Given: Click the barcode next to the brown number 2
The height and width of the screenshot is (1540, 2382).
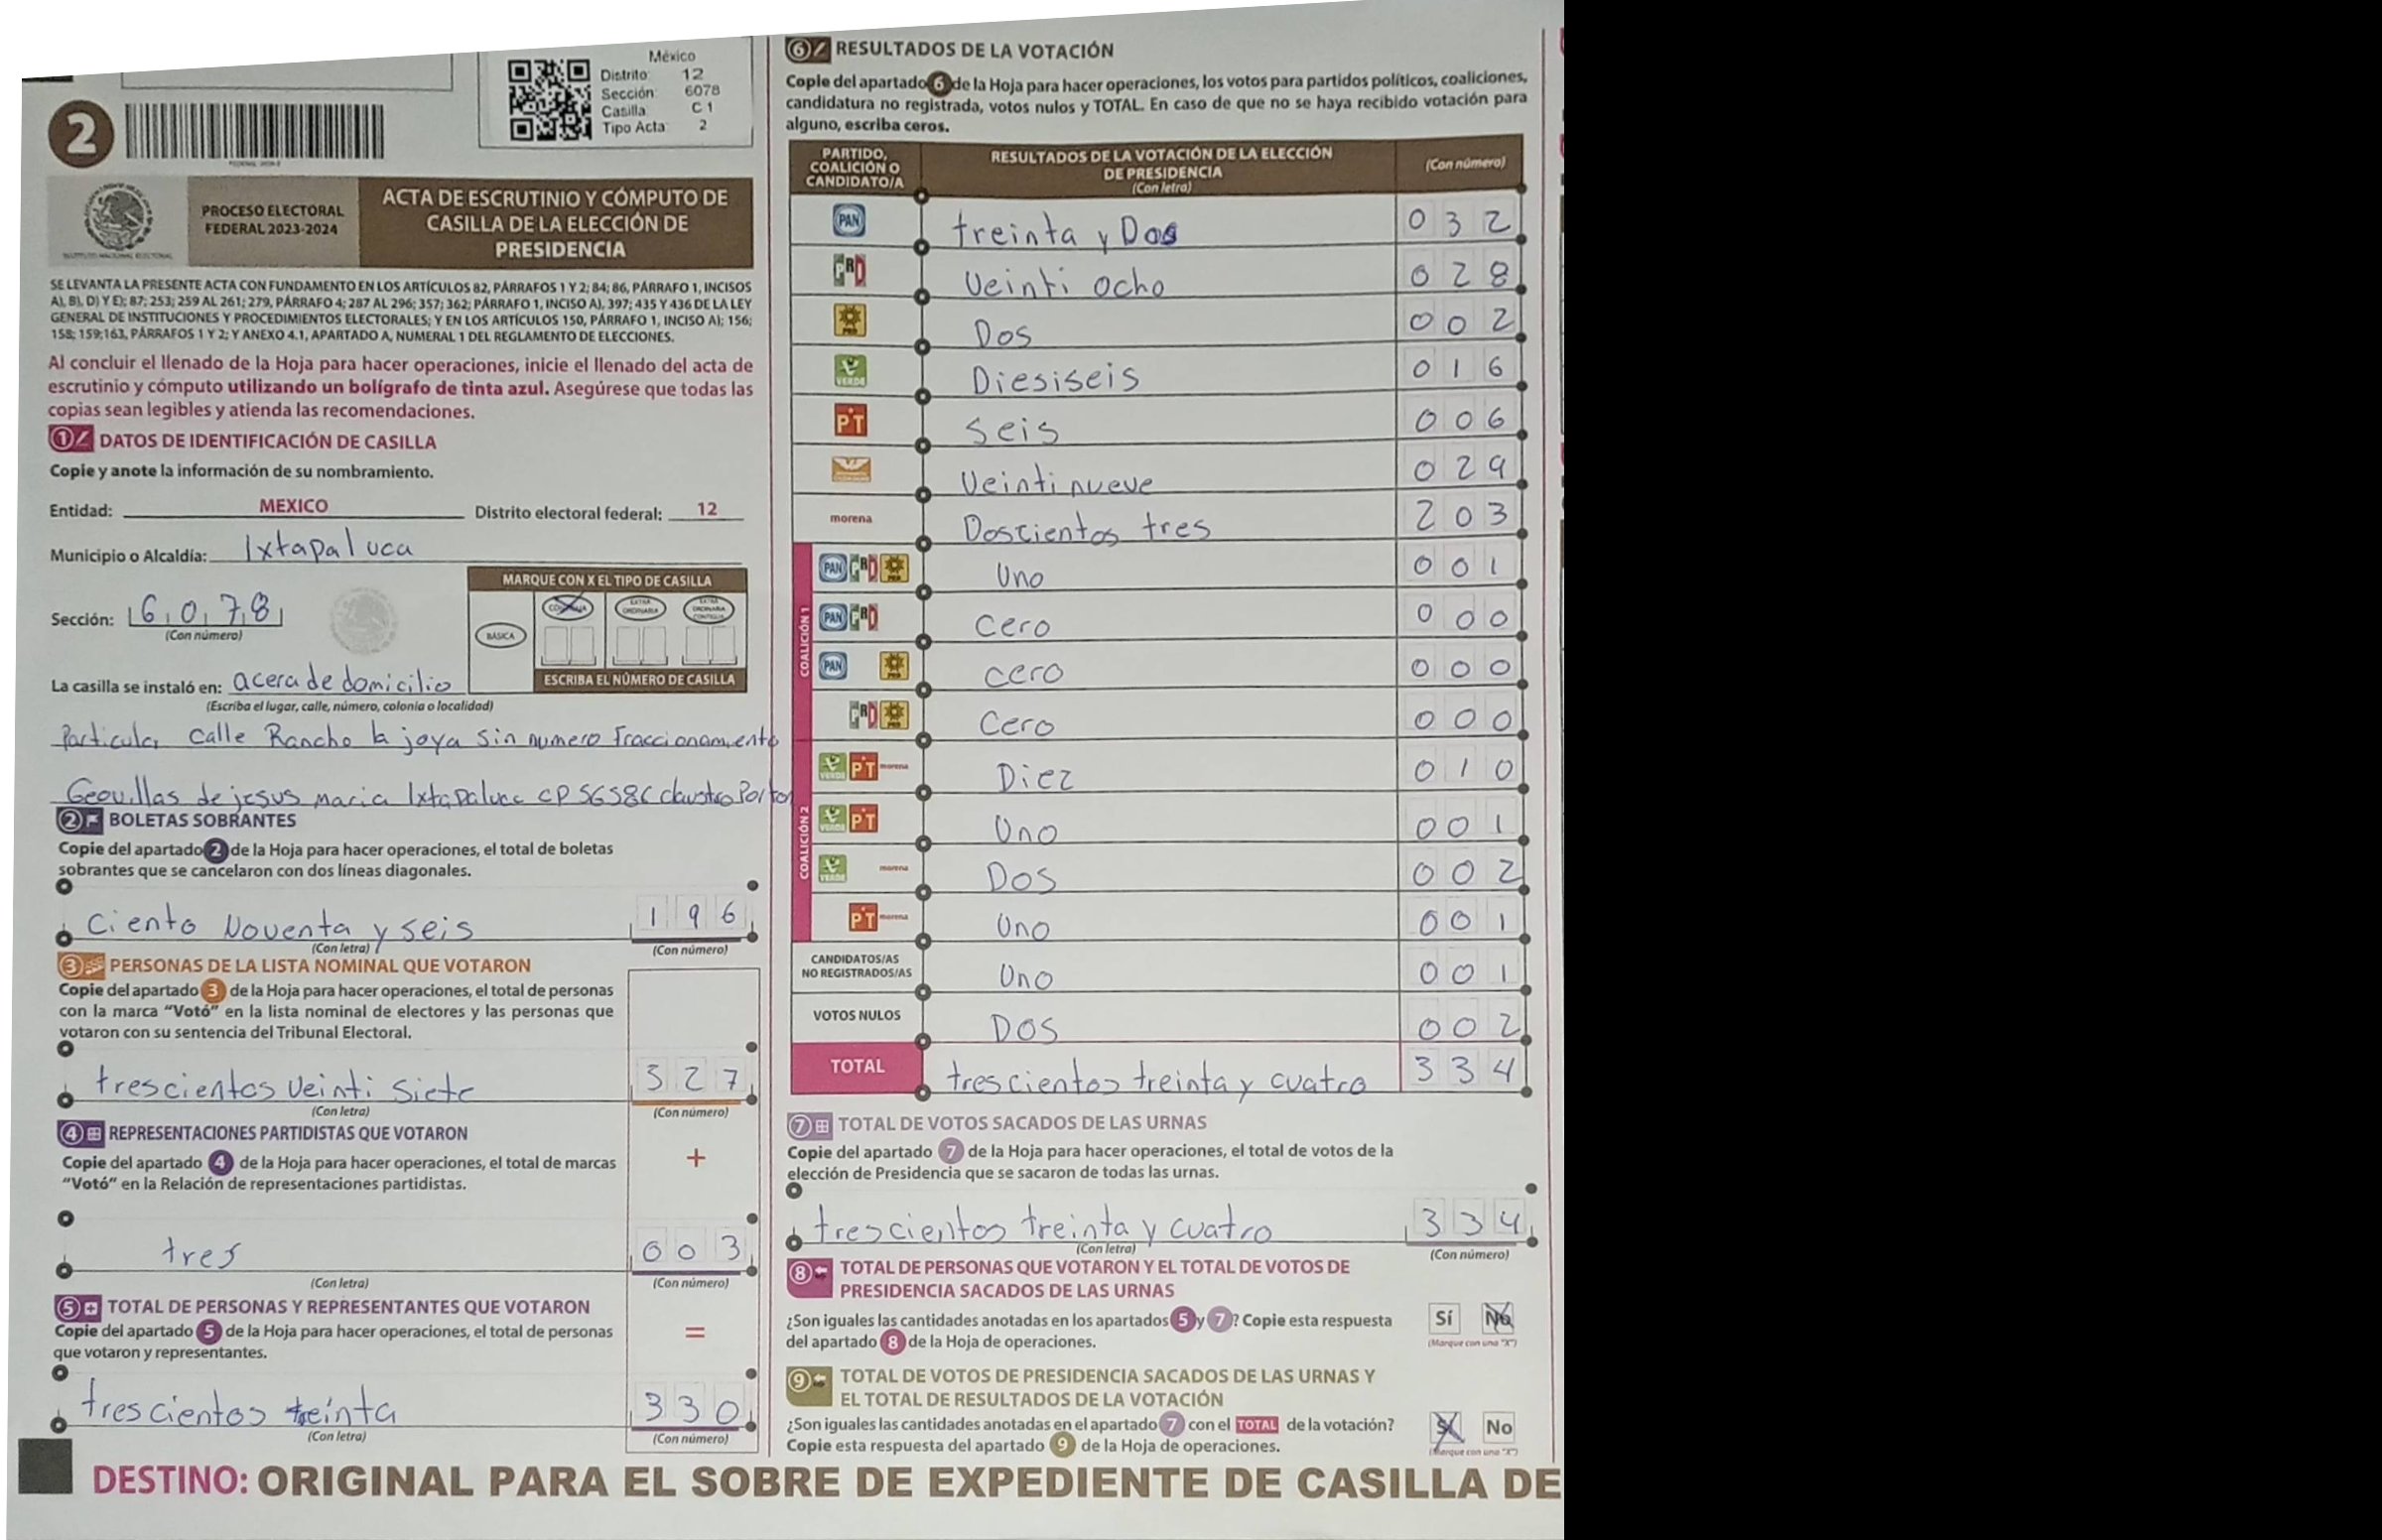Looking at the screenshot, I should (254, 133).
